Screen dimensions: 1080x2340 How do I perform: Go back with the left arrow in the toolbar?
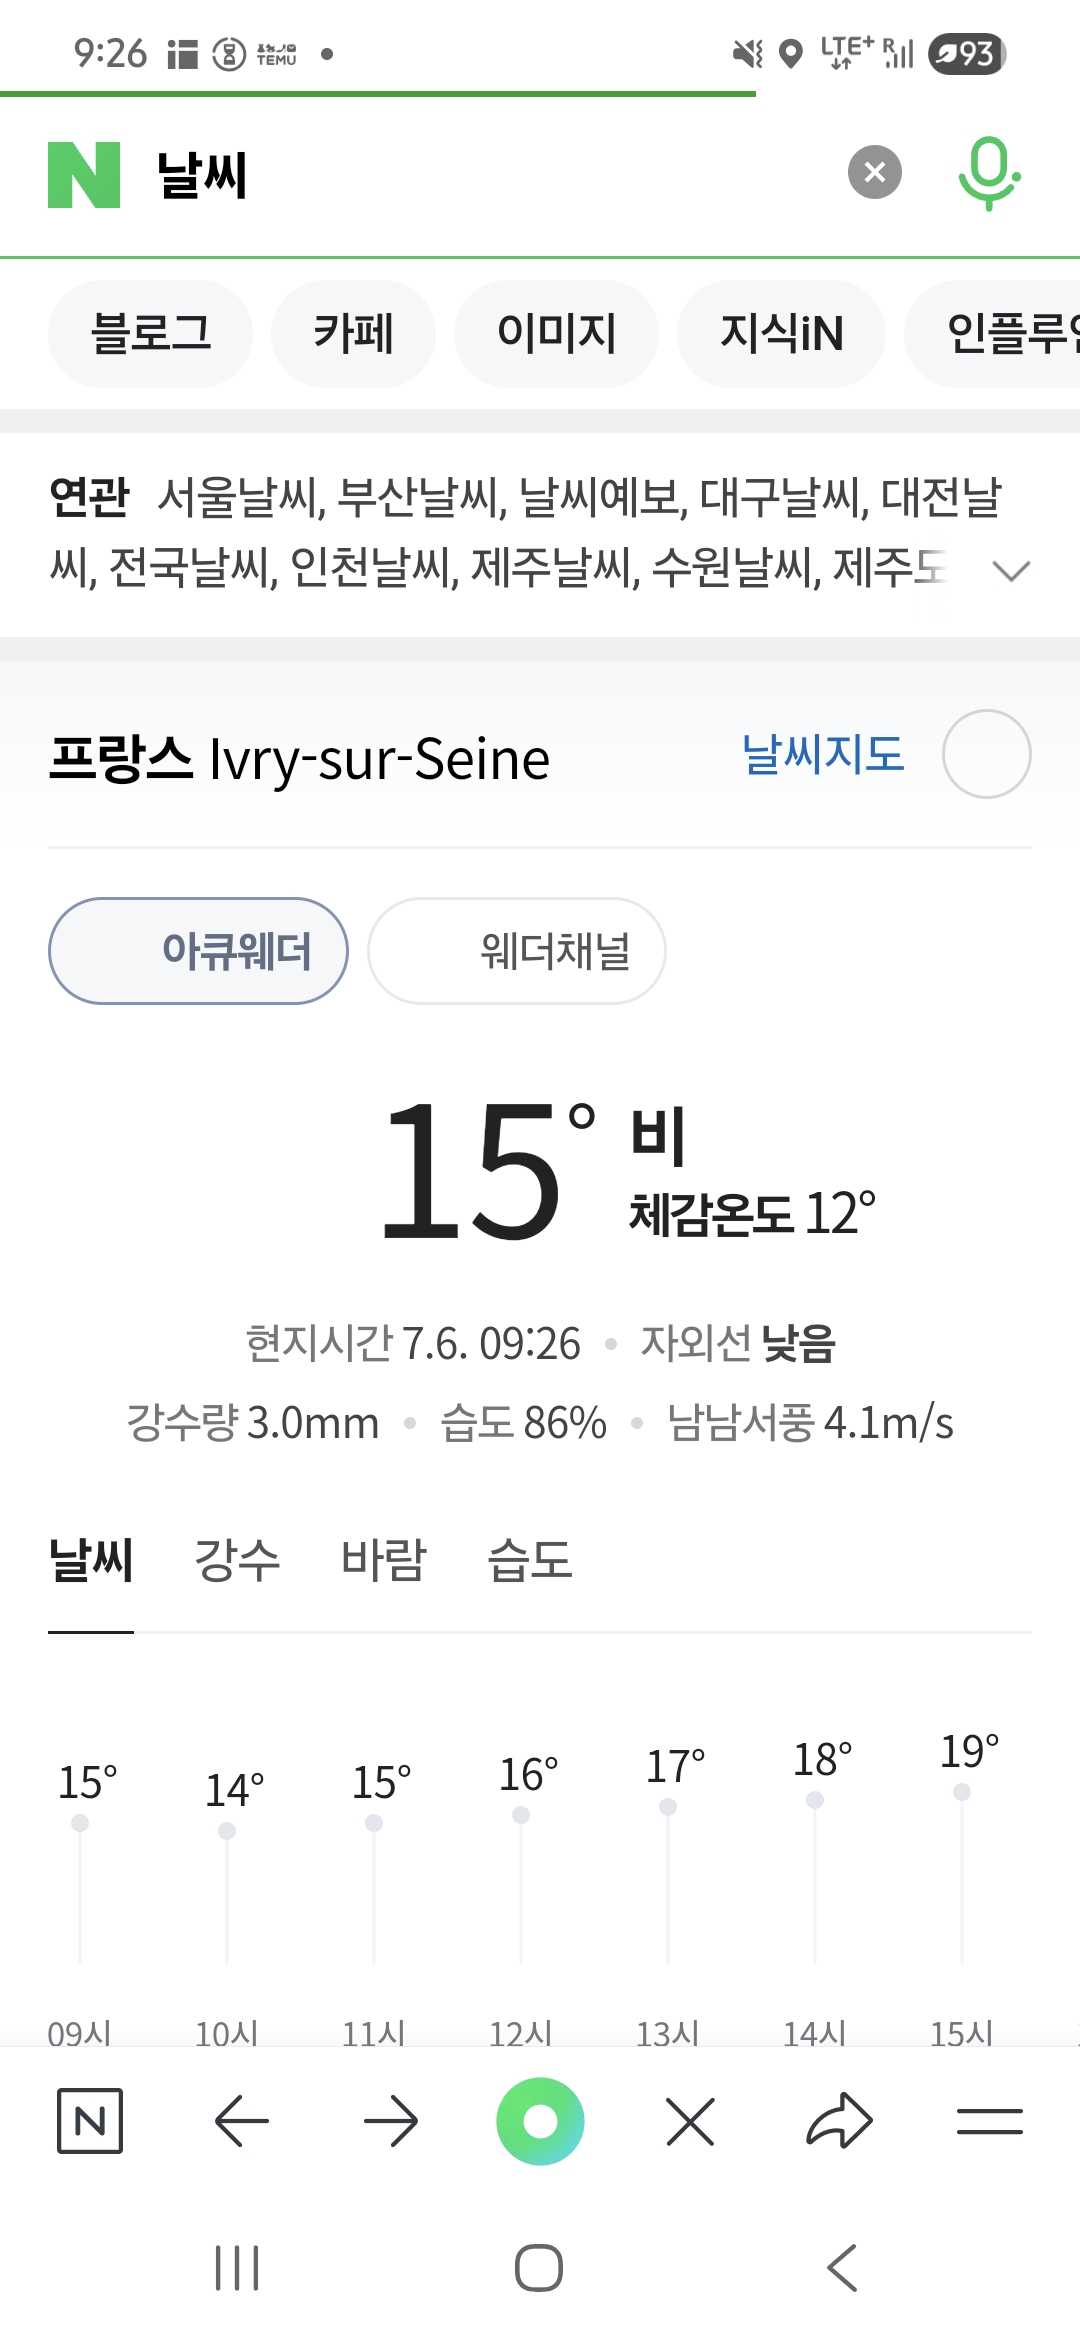point(241,2120)
